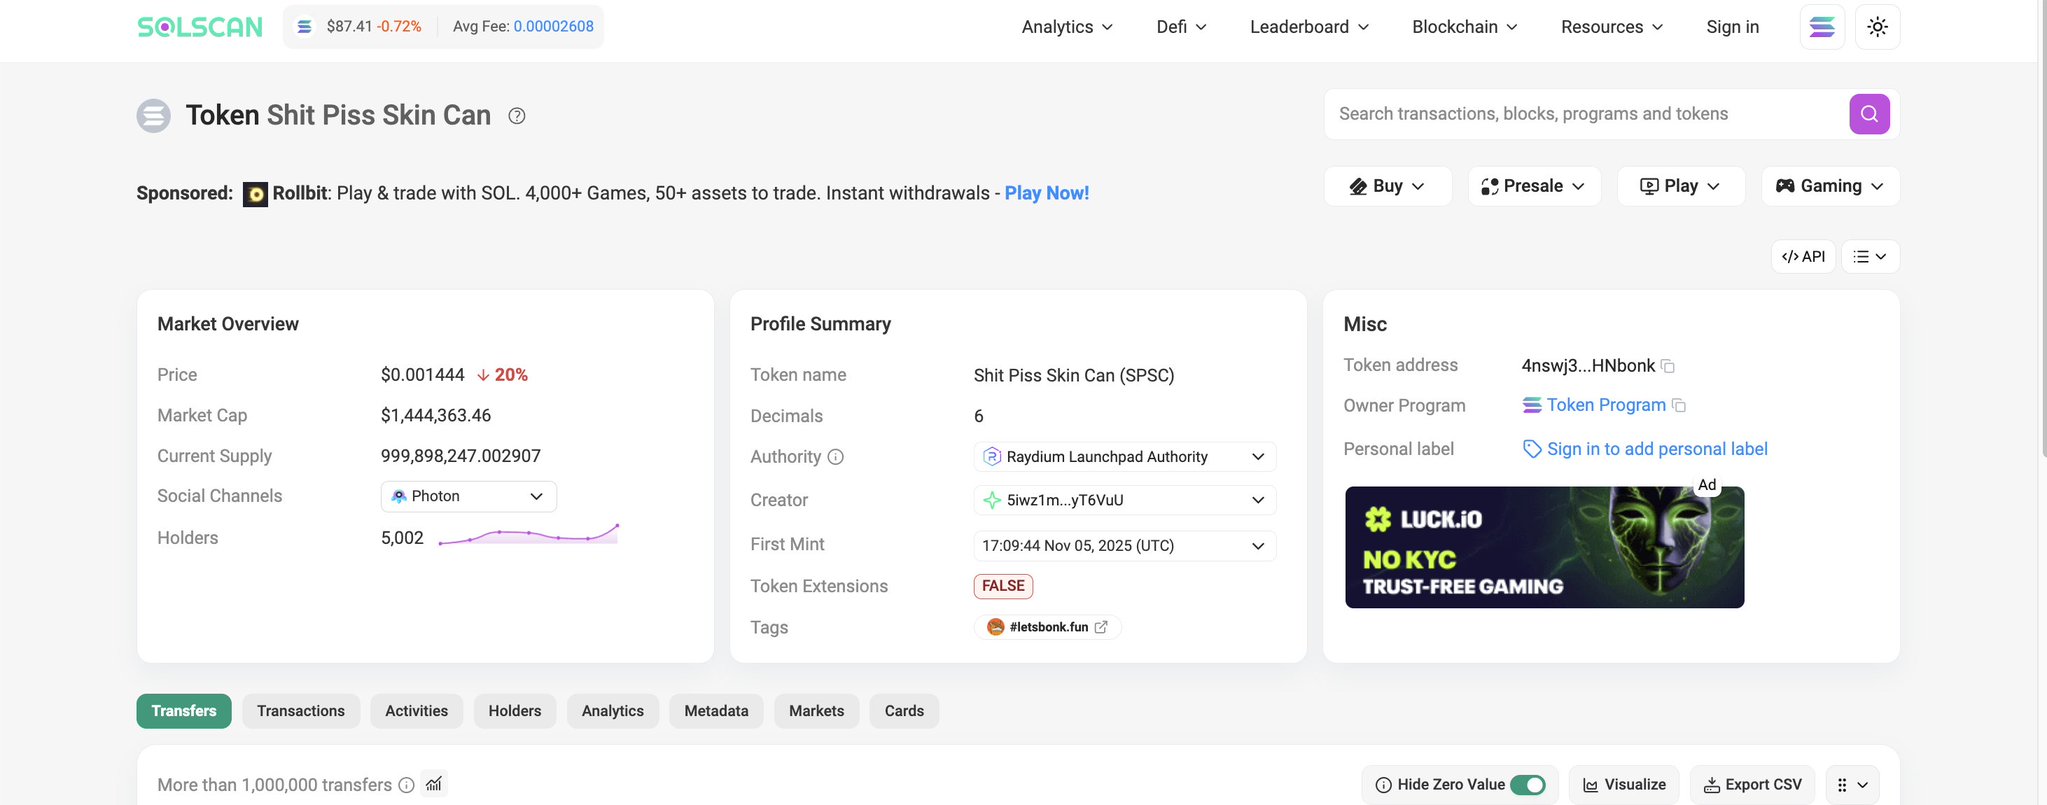Click the help icon beside token title
The width and height of the screenshot is (2047, 805).
517,116
